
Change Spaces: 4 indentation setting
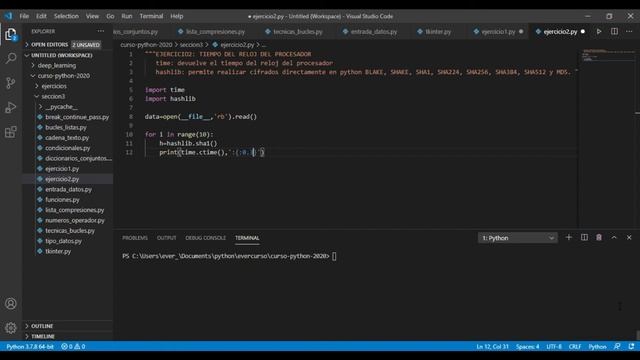[527, 347]
